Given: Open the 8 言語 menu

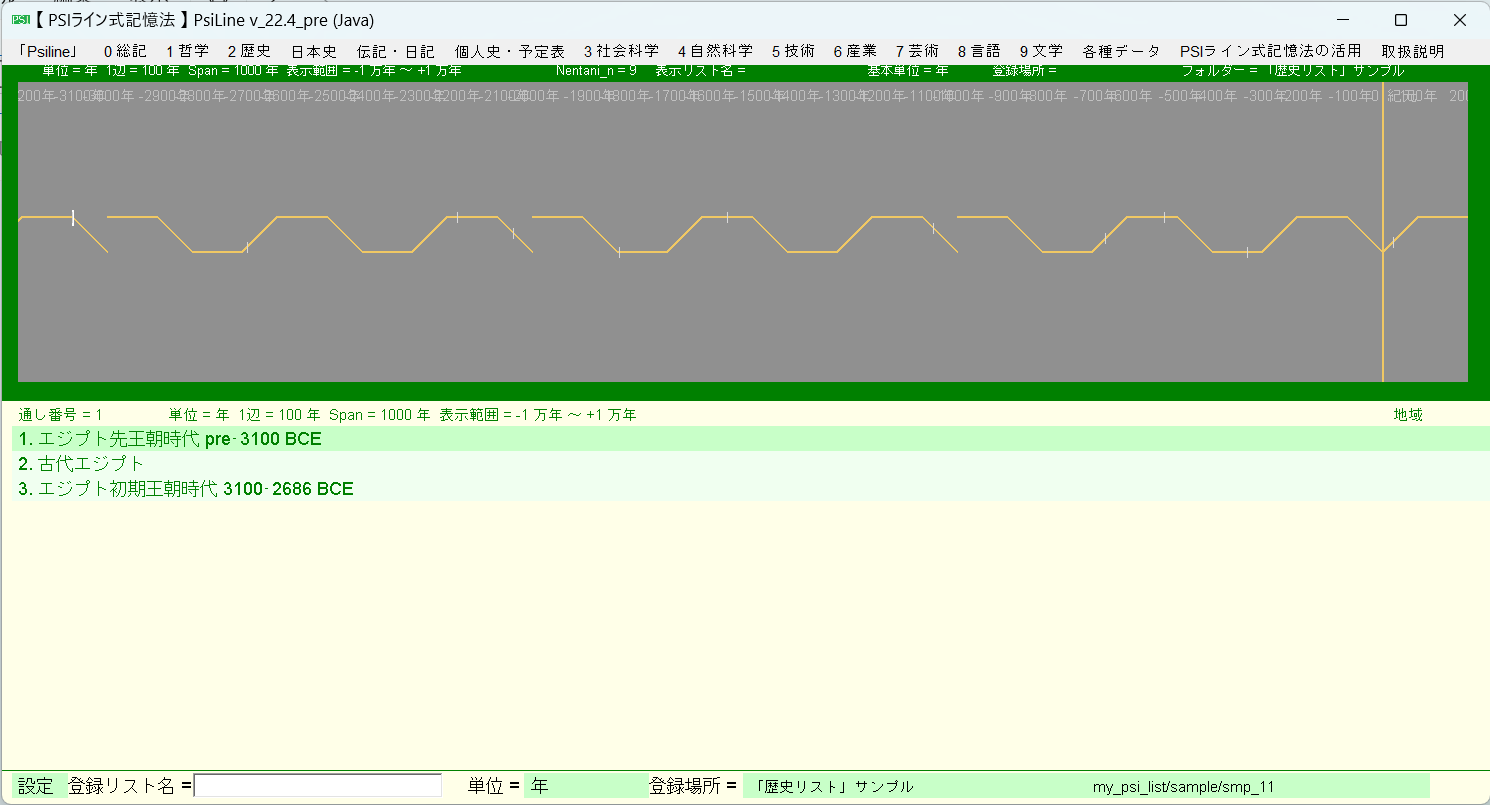Looking at the screenshot, I should (x=979, y=51).
